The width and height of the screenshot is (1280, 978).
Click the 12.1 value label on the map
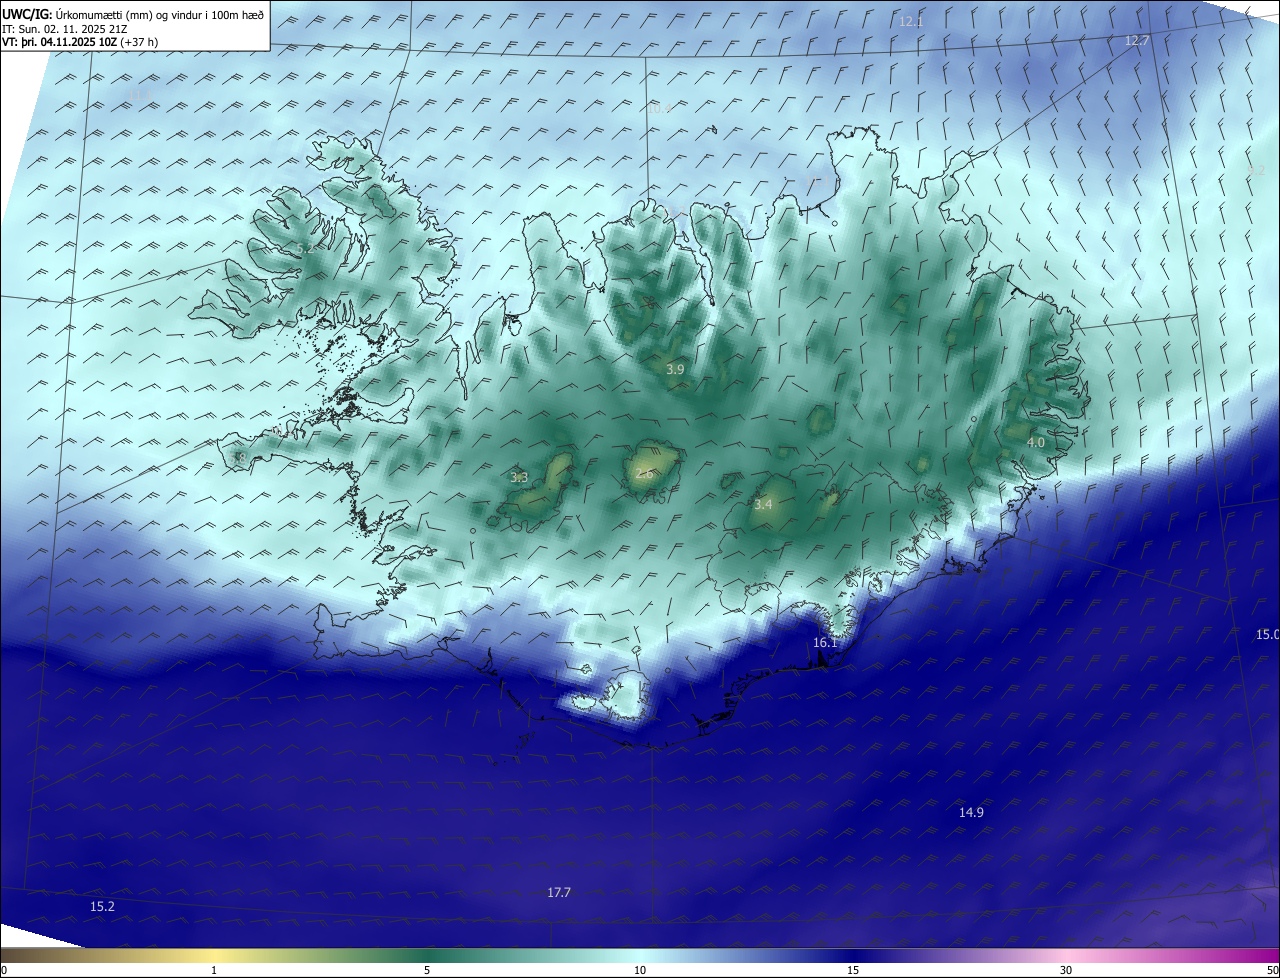point(911,21)
